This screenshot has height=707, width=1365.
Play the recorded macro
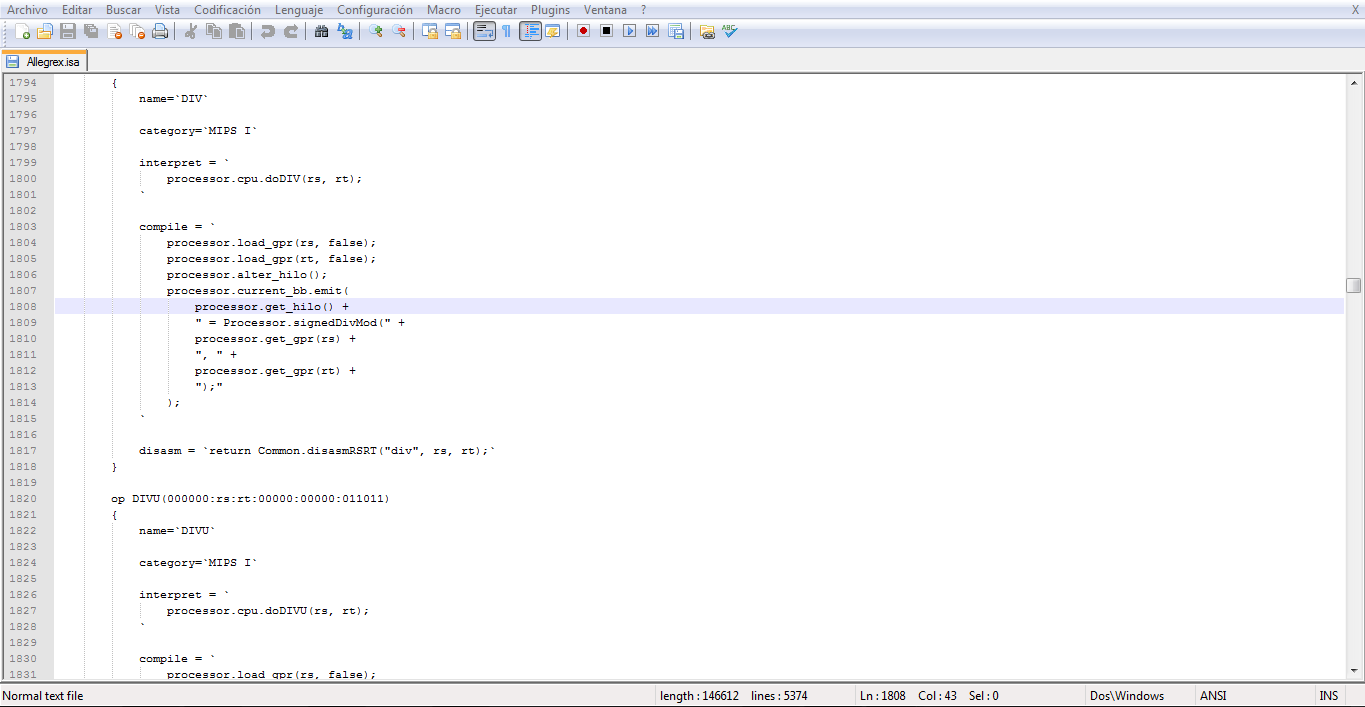(629, 31)
